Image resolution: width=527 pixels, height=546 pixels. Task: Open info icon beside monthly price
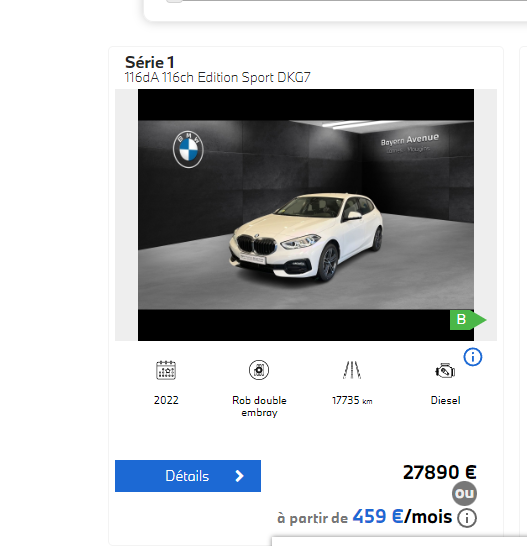coord(467,518)
